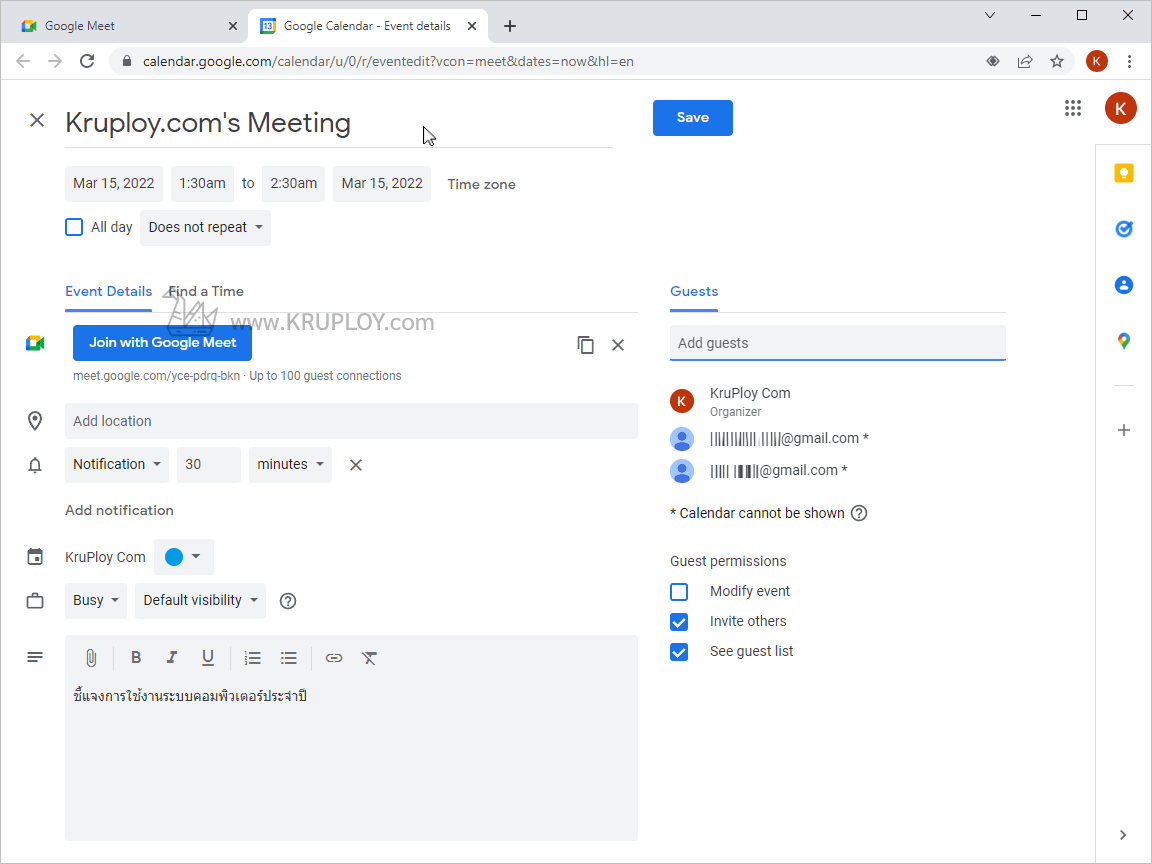Open the Google apps grid

pos(1073,109)
